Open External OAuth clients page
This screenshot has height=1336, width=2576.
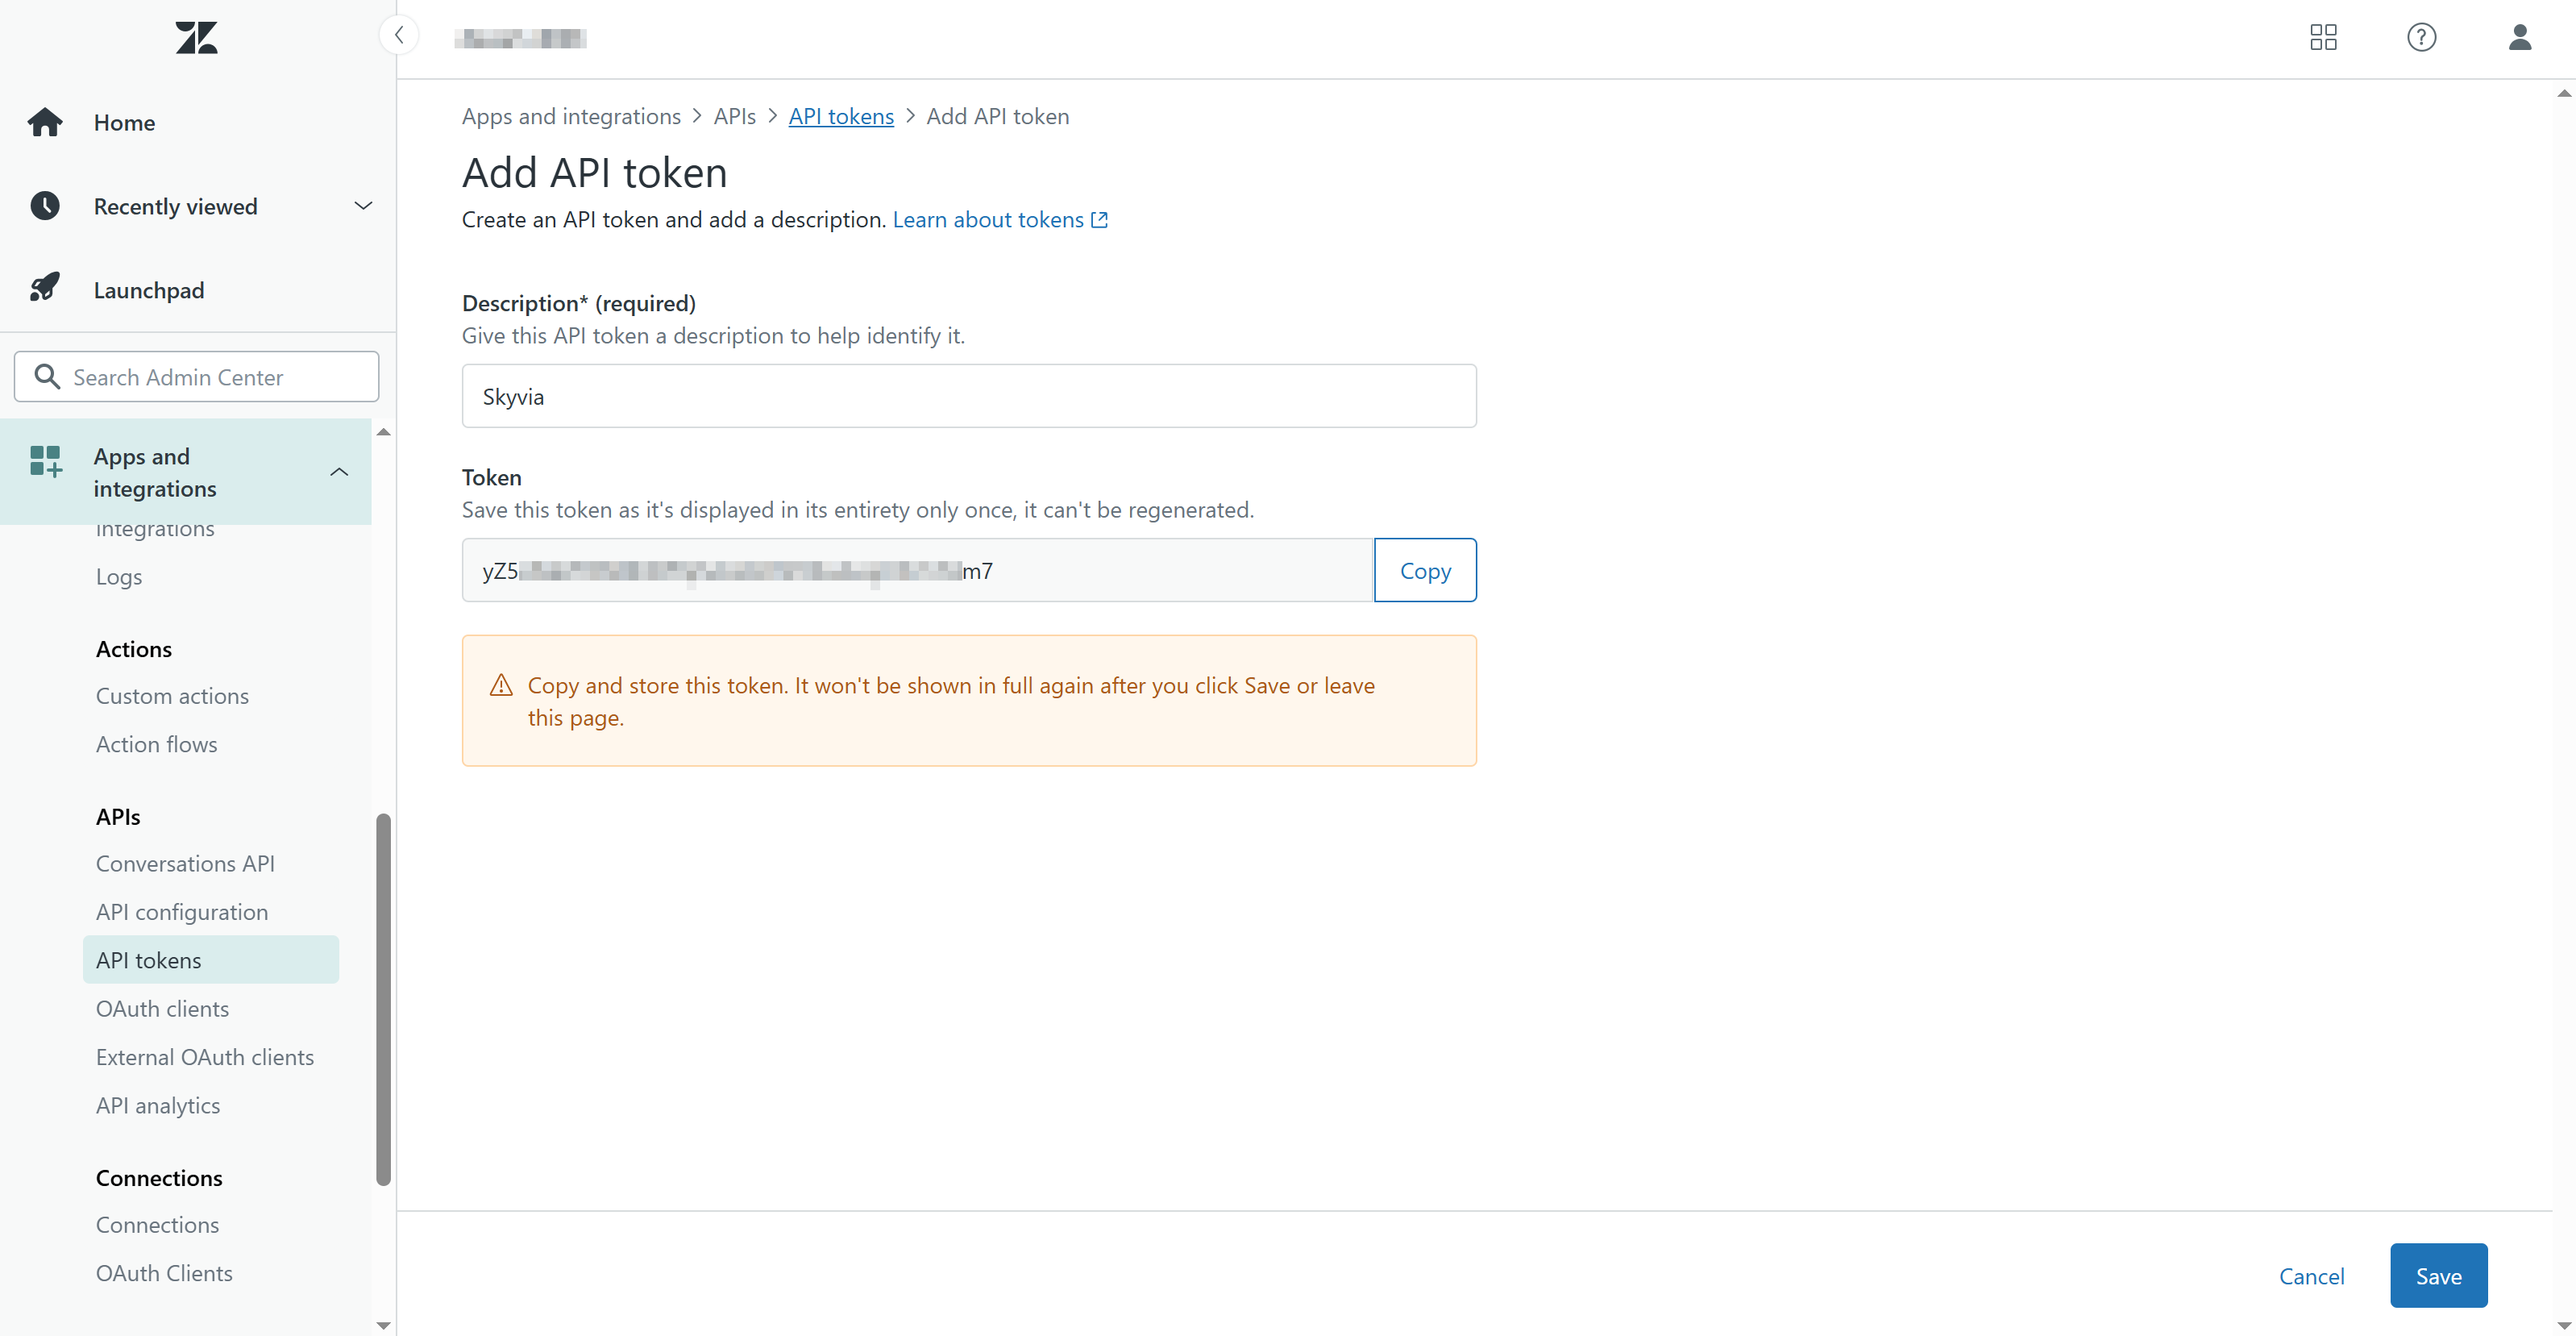205,1057
